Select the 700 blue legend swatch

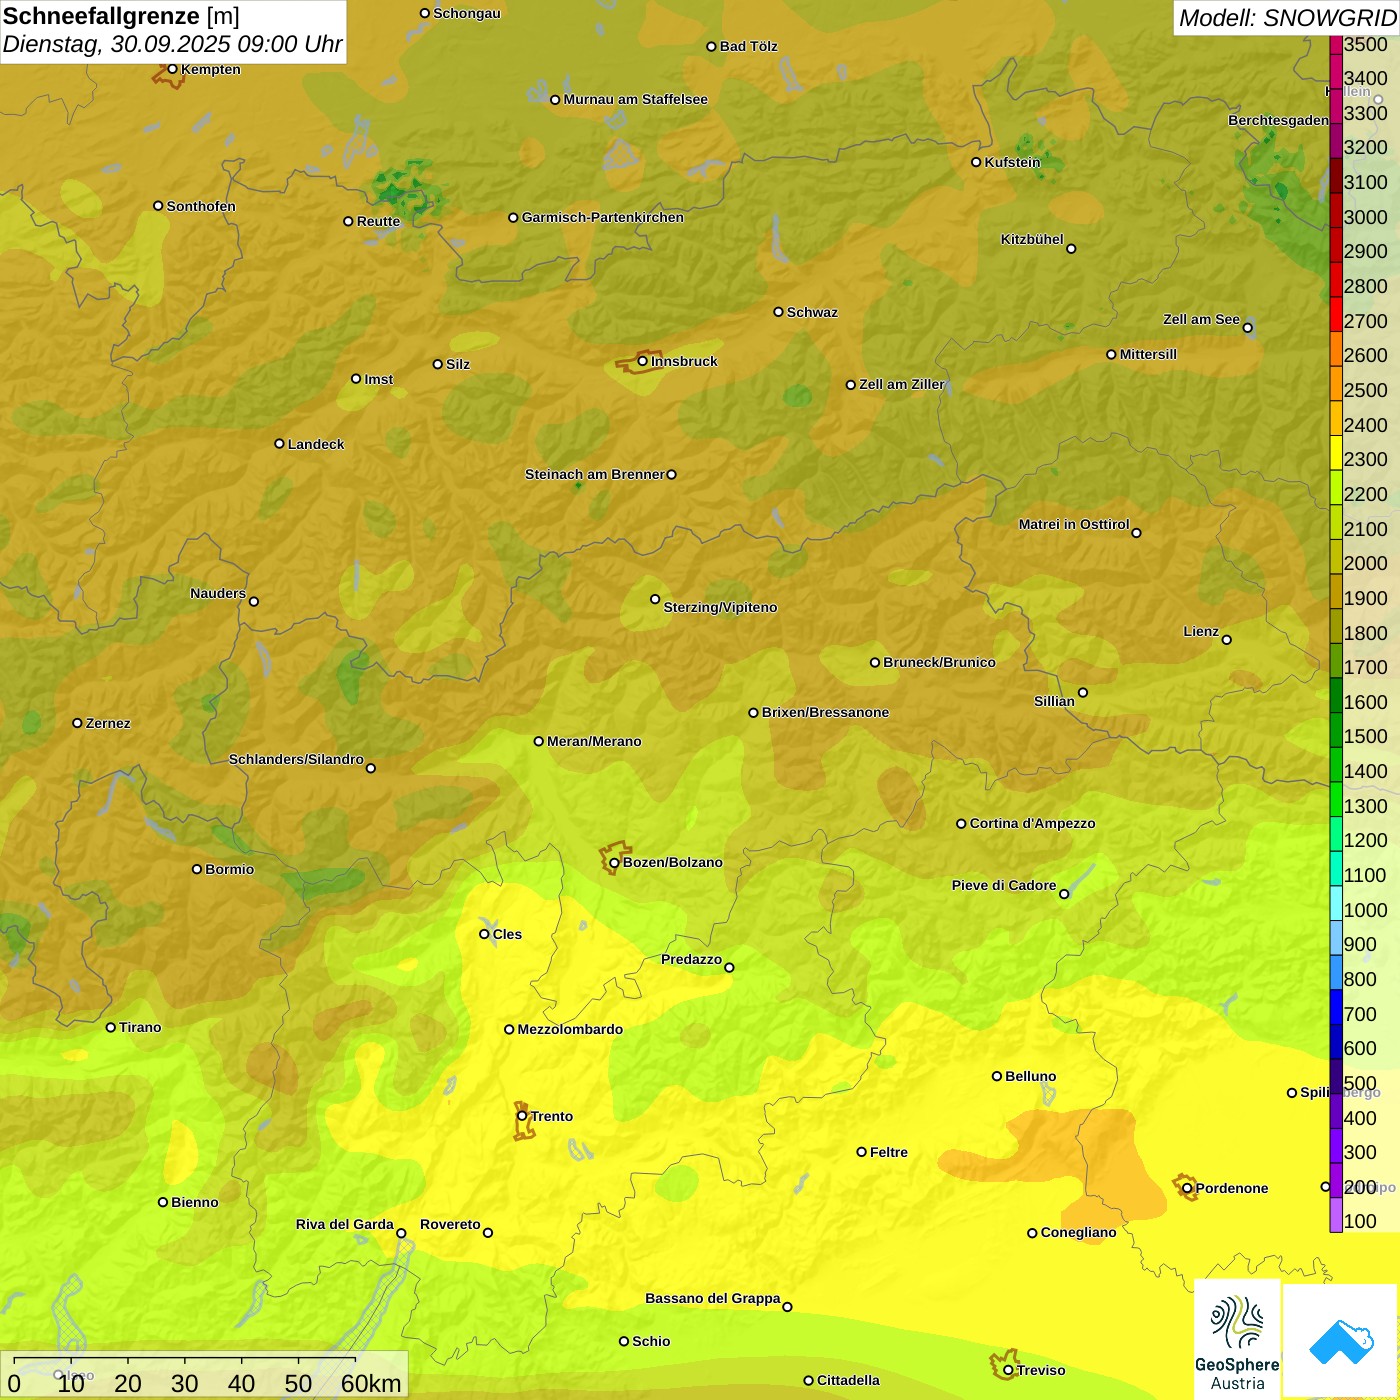pos(1336,1007)
